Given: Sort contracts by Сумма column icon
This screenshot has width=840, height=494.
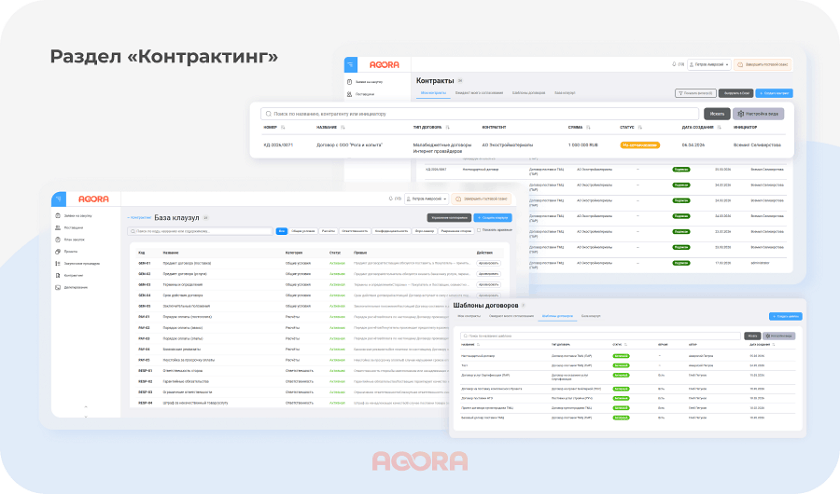Looking at the screenshot, I should (x=588, y=128).
